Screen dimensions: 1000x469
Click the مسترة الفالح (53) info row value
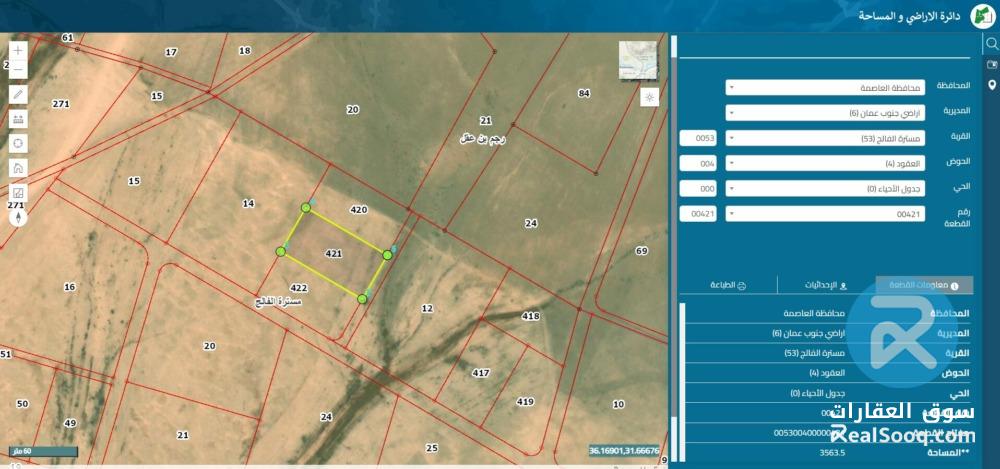pos(814,353)
